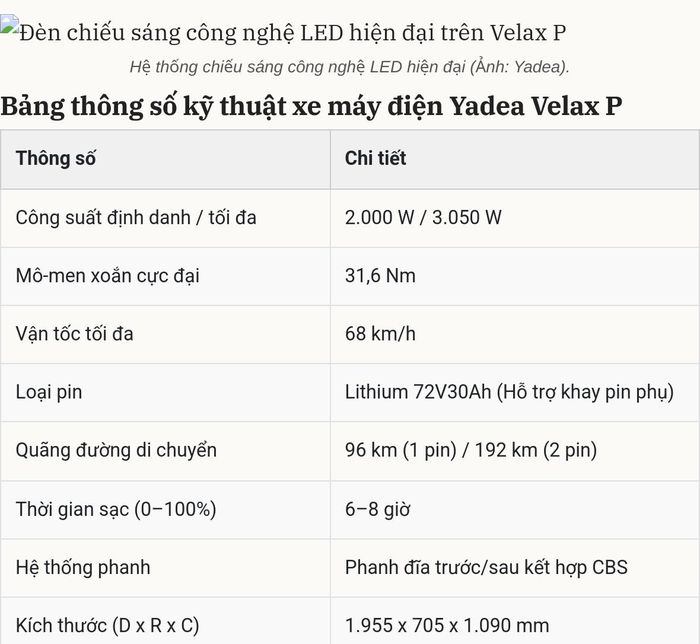The height and width of the screenshot is (644, 700).
Task: Click the 'Loại pin' row label
Action: tap(49, 393)
